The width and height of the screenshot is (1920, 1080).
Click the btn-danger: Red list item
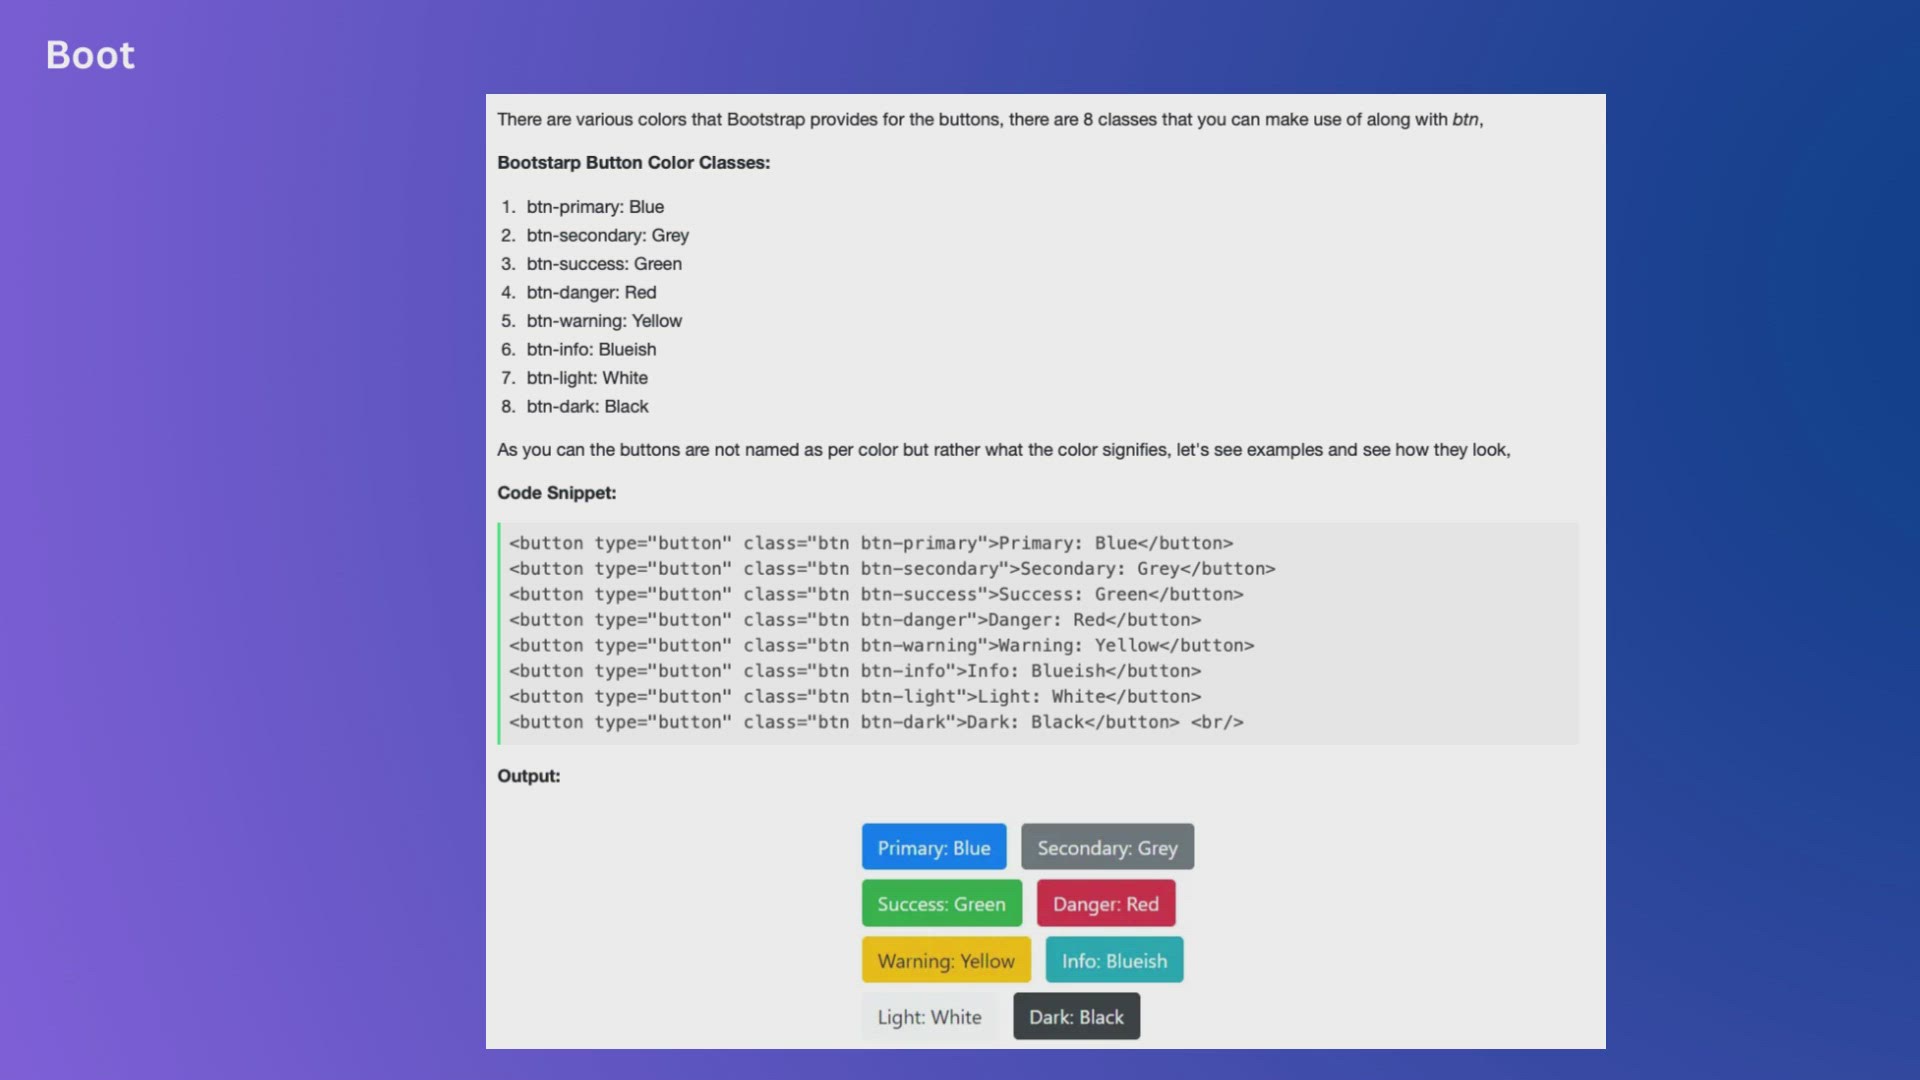coord(591,292)
